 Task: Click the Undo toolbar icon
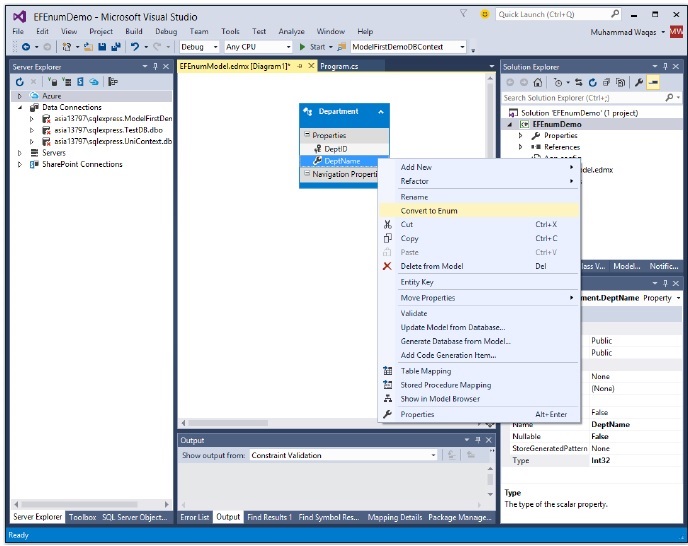coord(135,47)
